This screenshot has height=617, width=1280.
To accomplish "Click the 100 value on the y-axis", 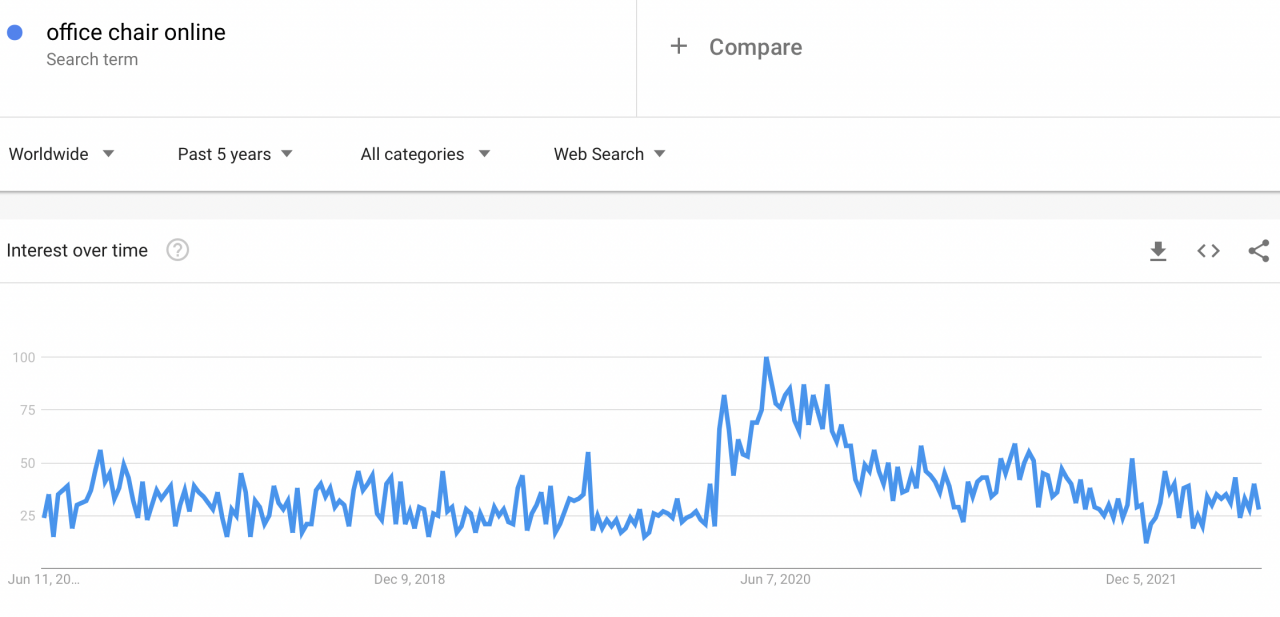I will (22, 357).
